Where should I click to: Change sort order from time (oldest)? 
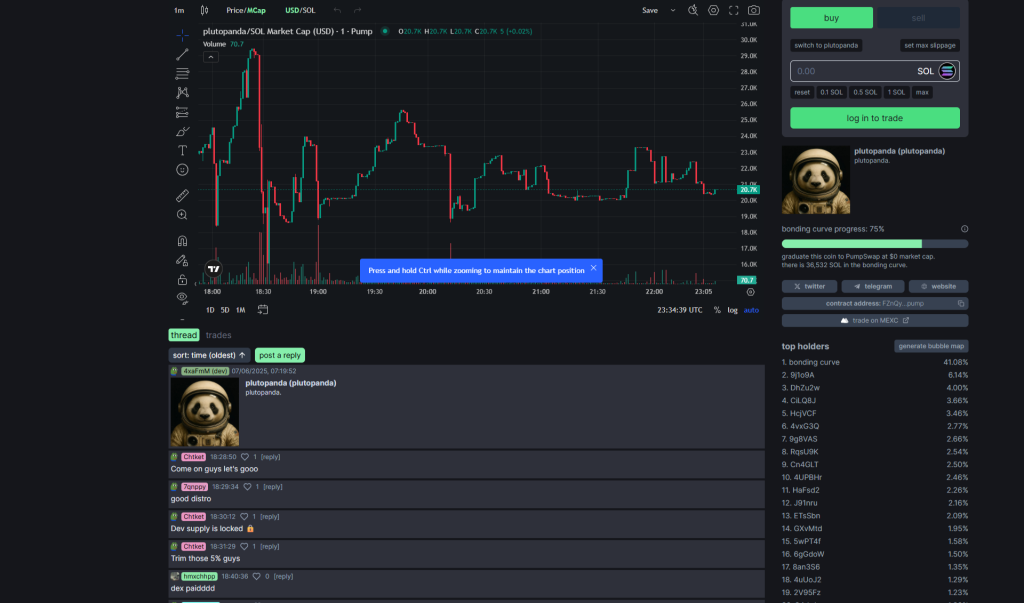209,355
